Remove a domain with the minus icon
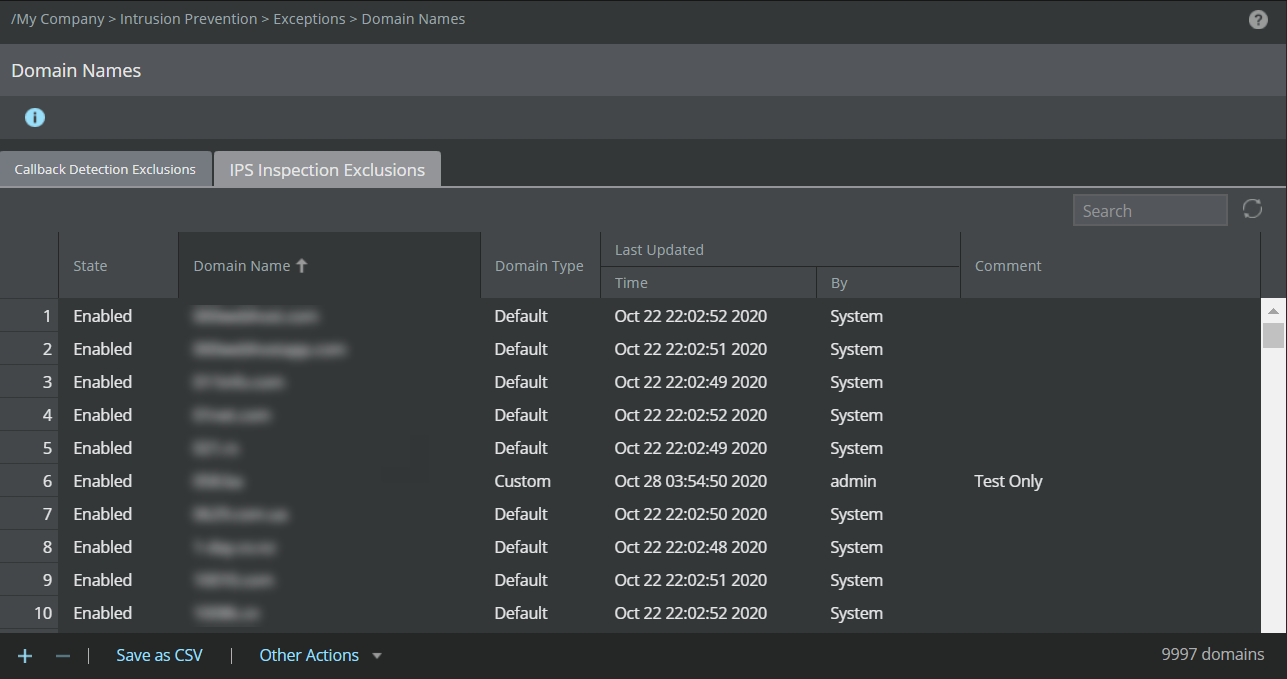 click(x=62, y=656)
